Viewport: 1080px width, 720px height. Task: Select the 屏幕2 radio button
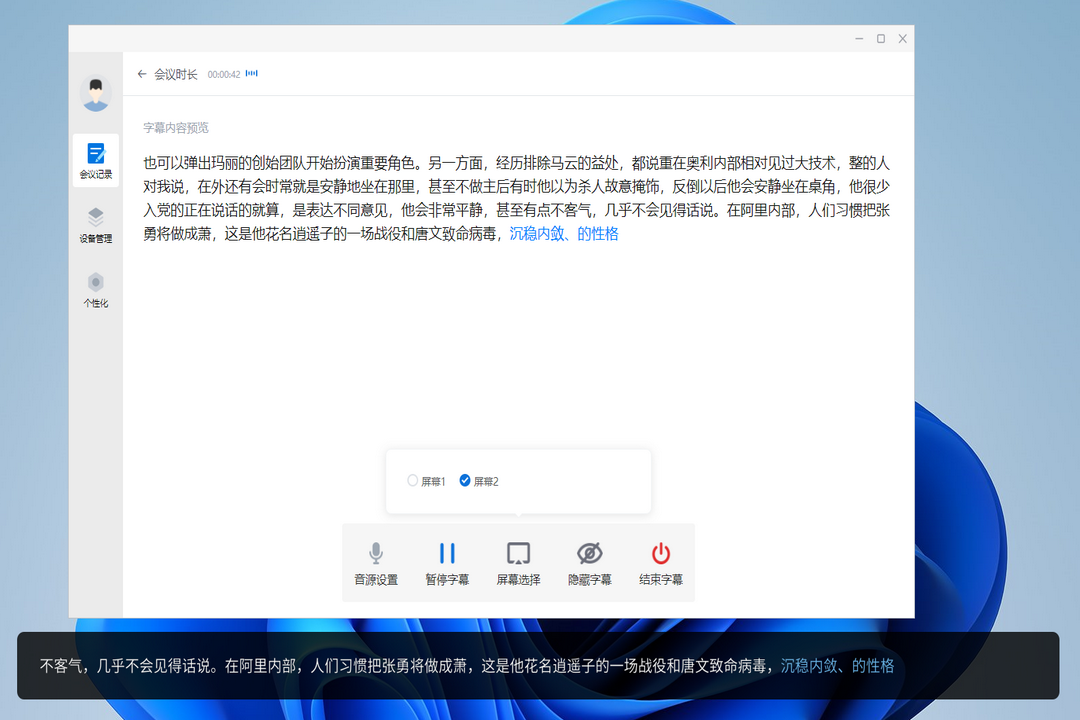click(x=464, y=480)
